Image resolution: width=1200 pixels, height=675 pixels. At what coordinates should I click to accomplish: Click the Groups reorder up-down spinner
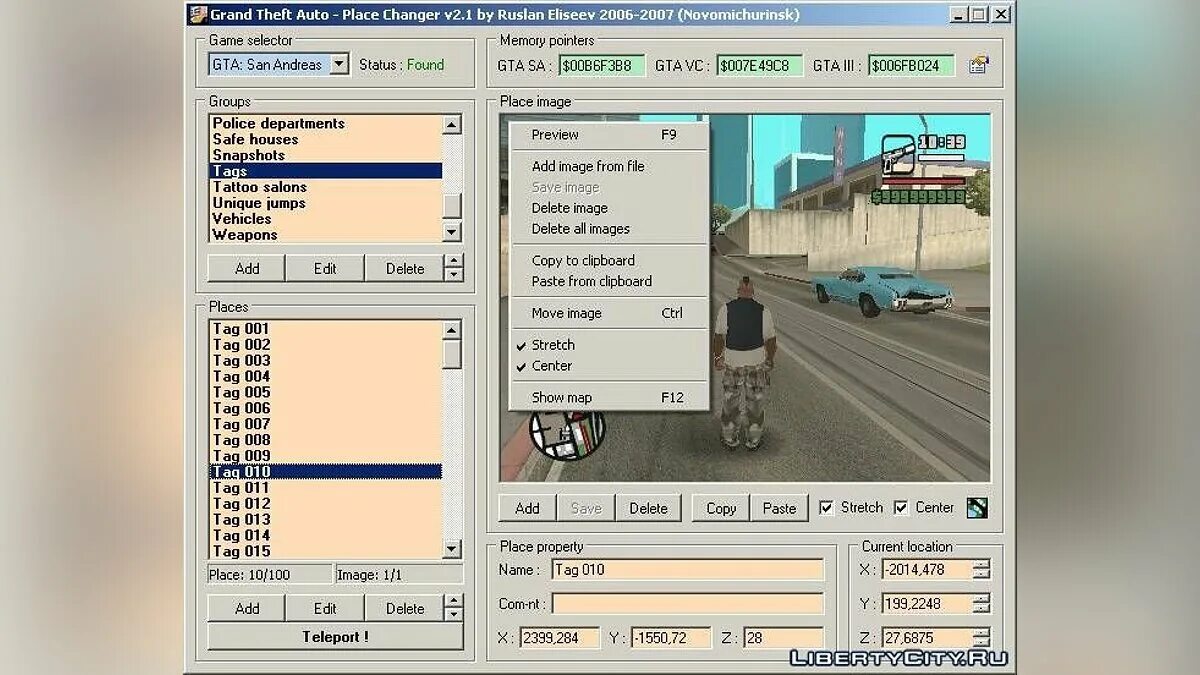click(x=454, y=268)
